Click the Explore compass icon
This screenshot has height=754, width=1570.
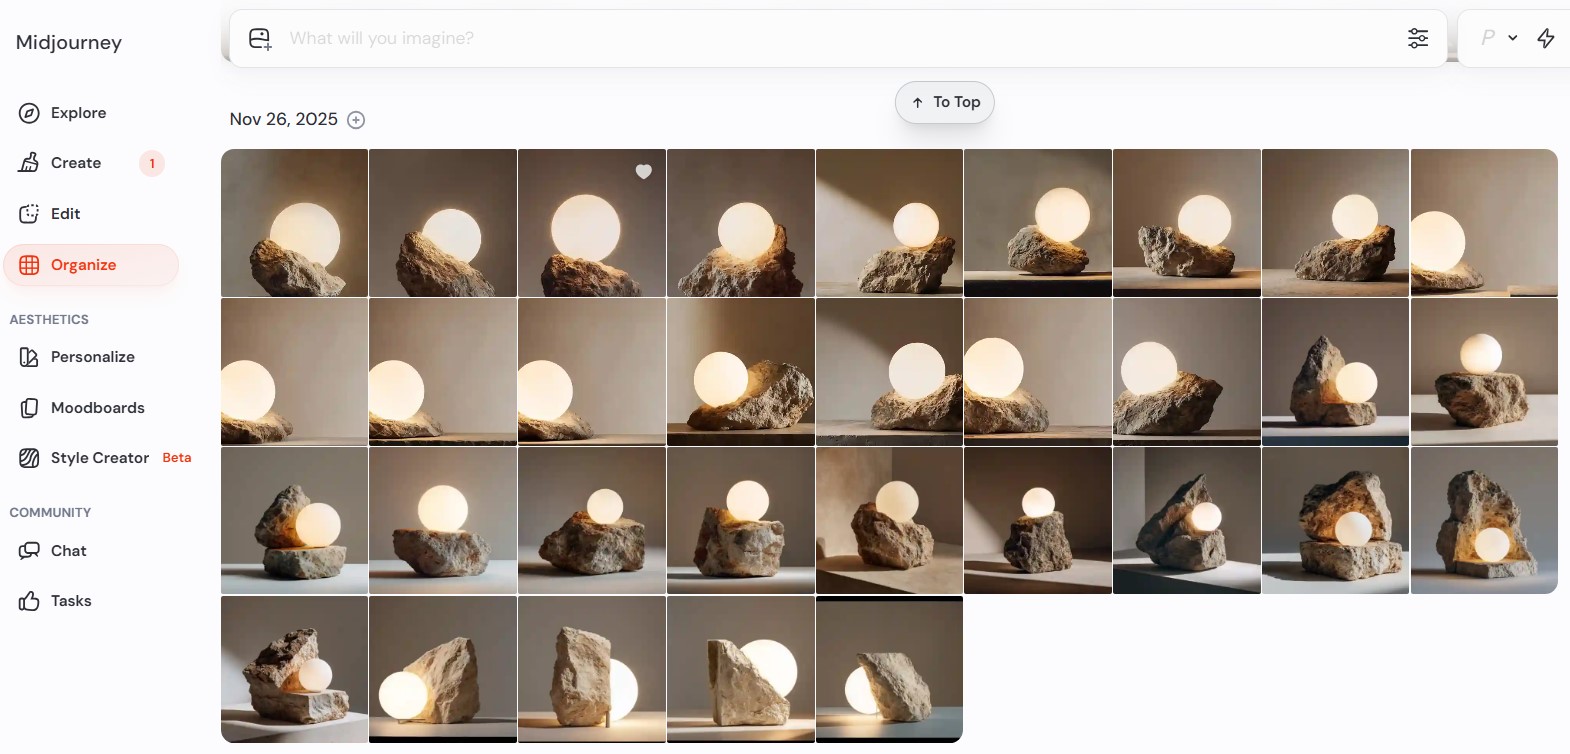tap(29, 113)
